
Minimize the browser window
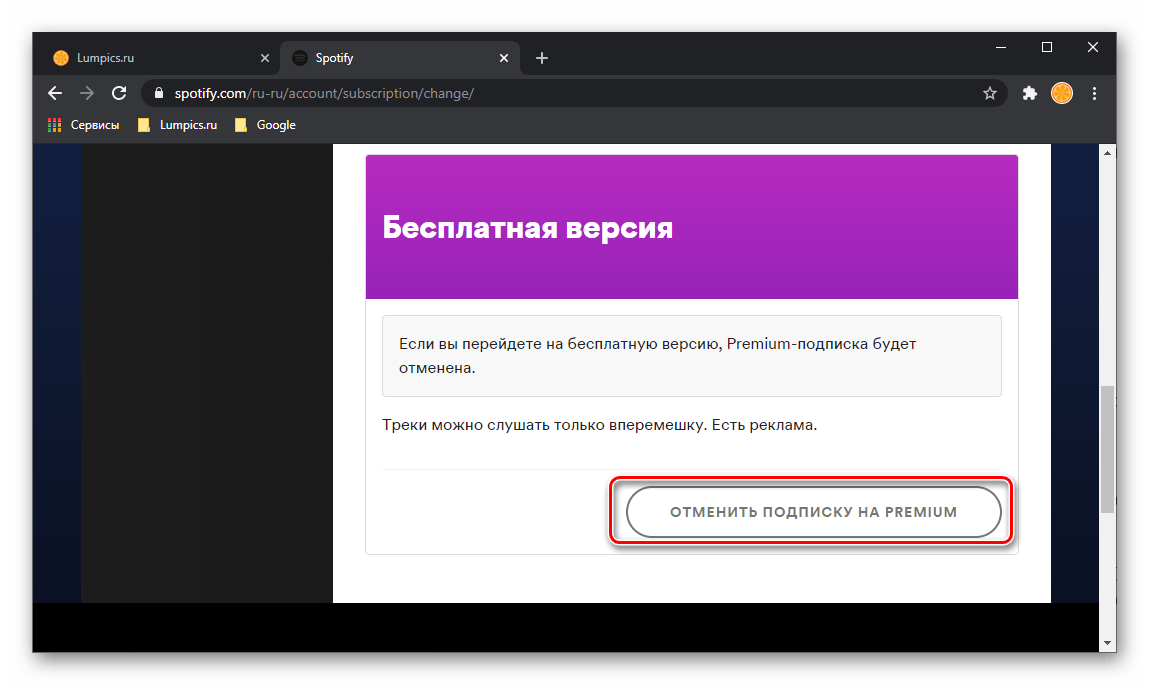tap(1001, 47)
